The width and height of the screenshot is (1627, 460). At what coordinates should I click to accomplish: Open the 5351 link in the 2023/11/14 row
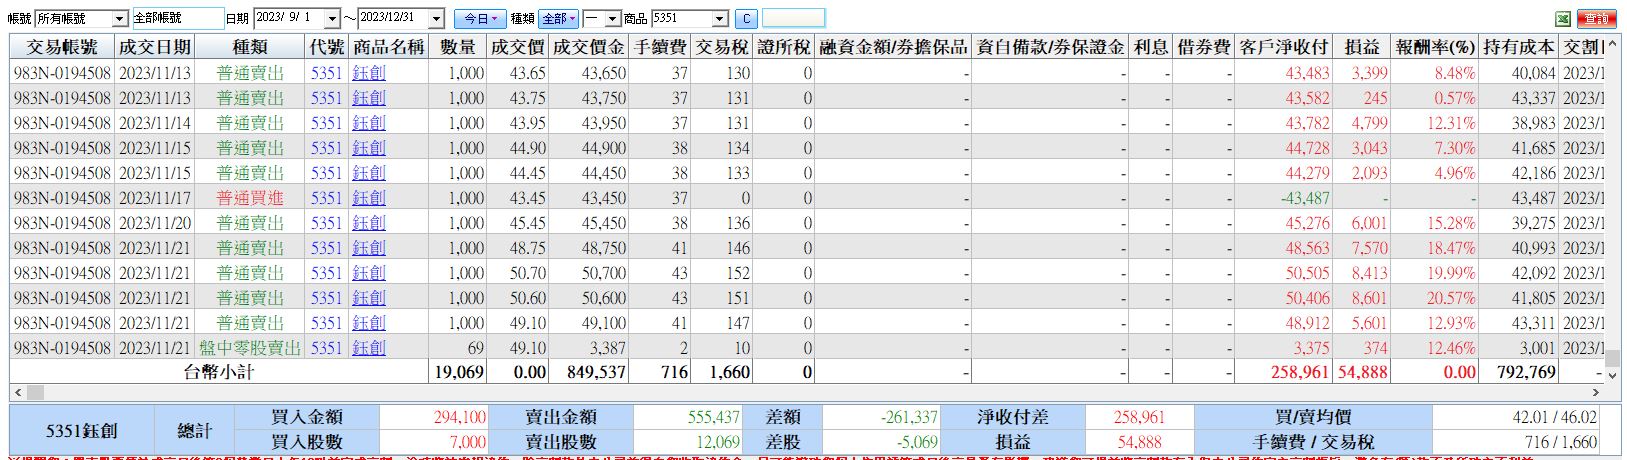pos(326,123)
